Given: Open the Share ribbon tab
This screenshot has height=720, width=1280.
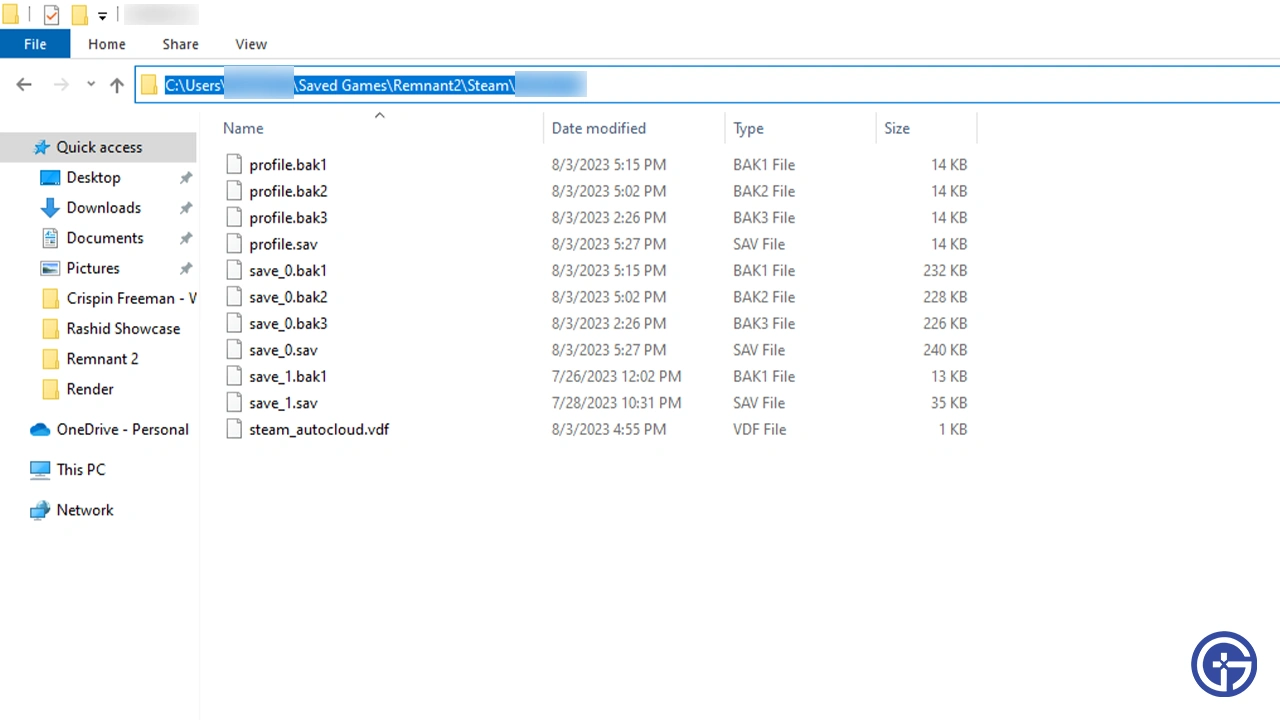Looking at the screenshot, I should [180, 44].
